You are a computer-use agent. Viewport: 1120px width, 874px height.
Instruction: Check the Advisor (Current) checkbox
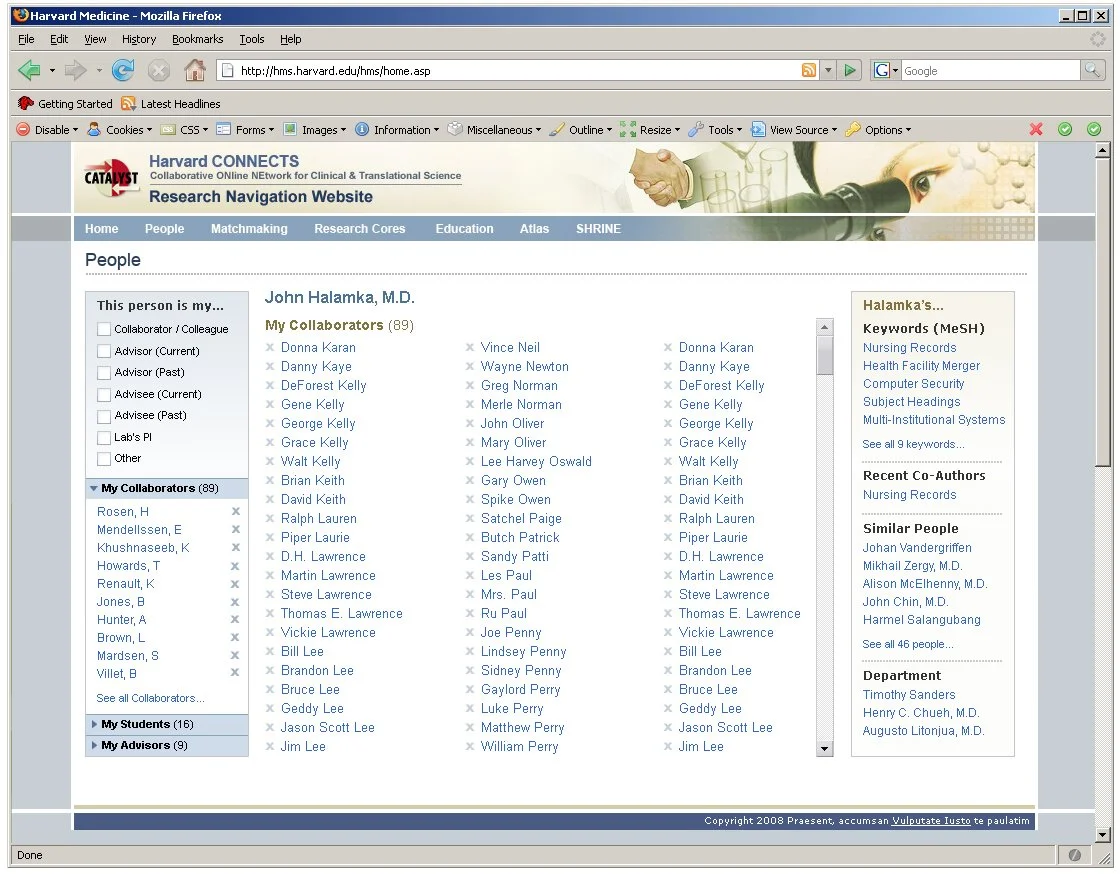[104, 351]
